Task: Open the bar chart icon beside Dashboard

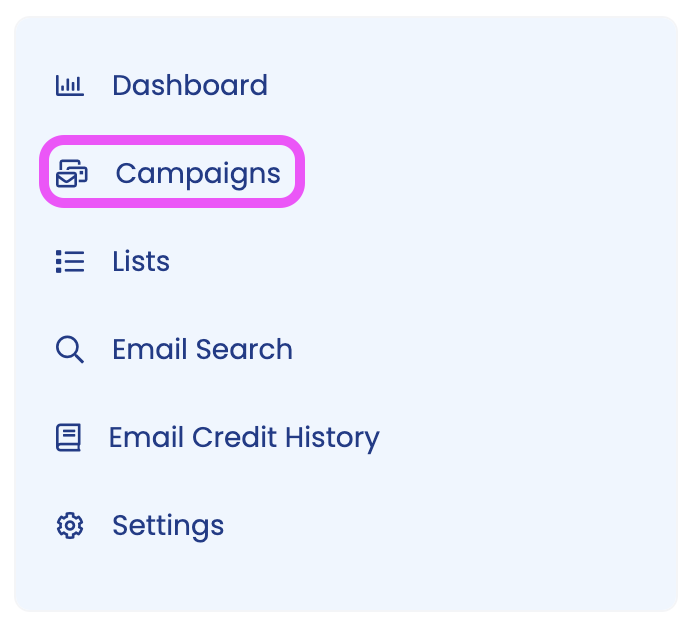Action: tap(69, 86)
